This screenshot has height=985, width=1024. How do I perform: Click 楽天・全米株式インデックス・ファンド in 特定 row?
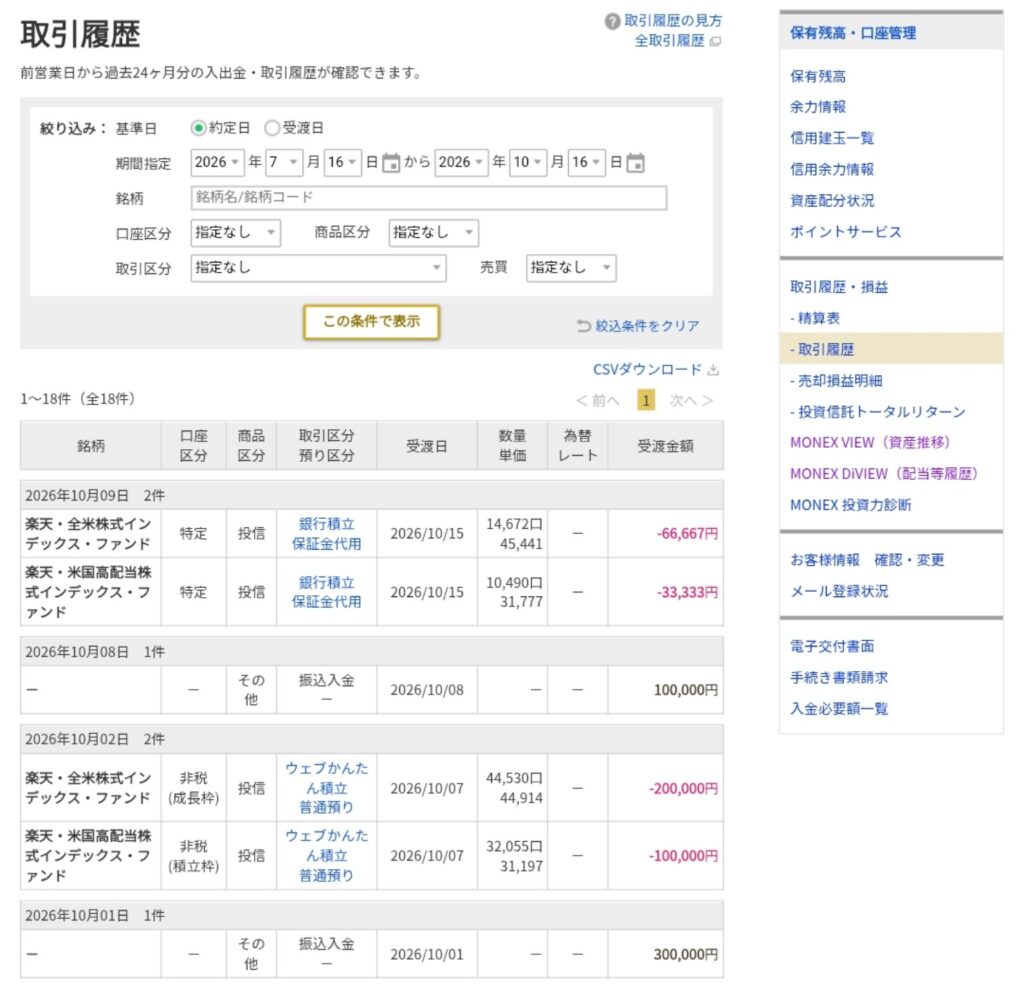point(88,534)
